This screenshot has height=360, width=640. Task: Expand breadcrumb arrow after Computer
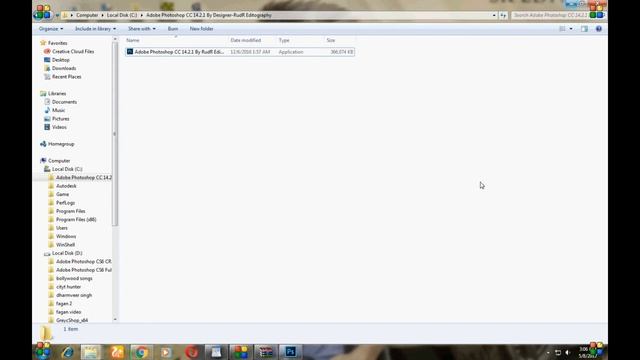pyautogui.click(x=102, y=15)
